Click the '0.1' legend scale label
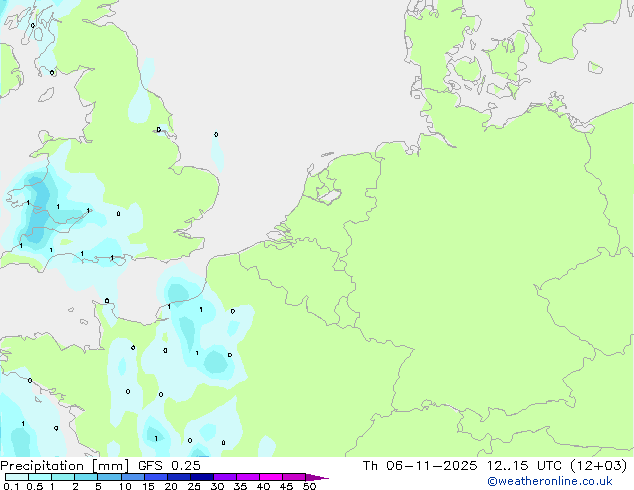634x490 pixels. (x=11, y=486)
